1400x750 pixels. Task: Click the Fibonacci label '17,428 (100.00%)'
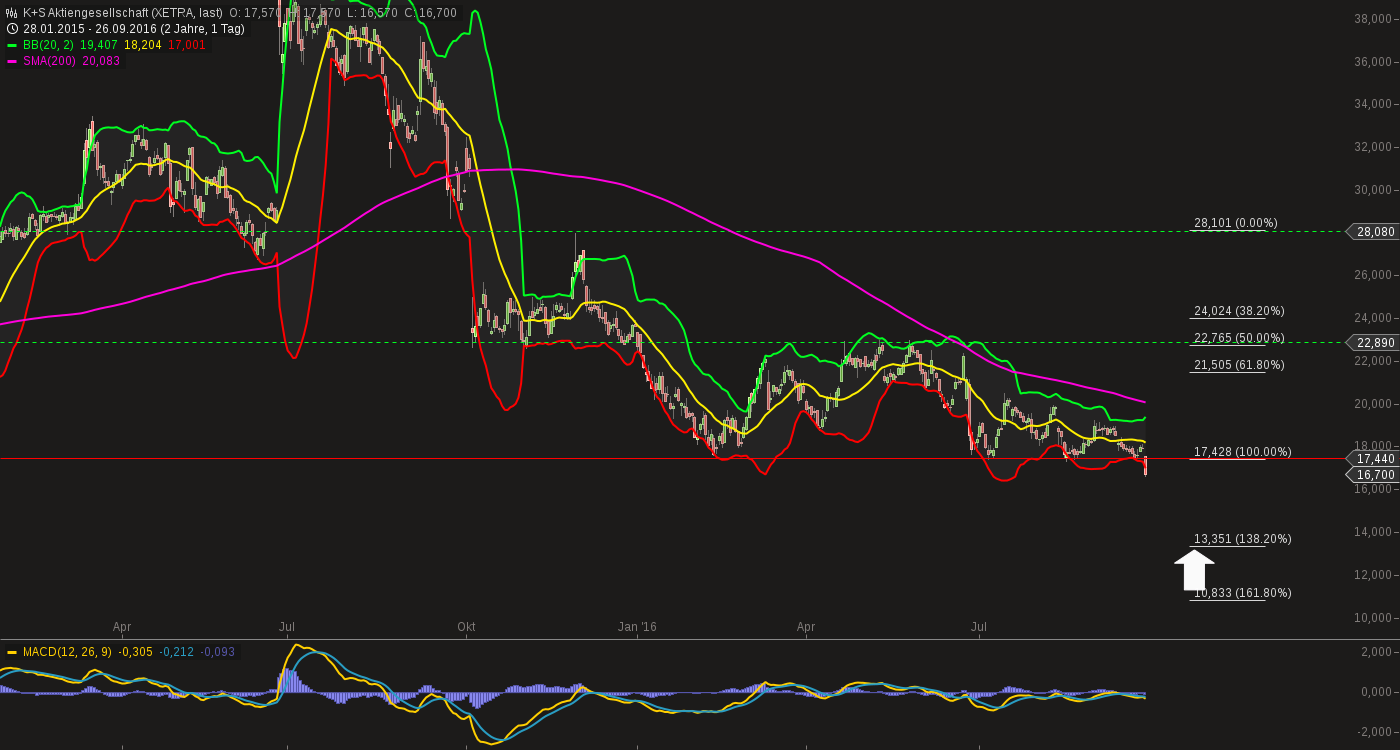tap(1243, 452)
